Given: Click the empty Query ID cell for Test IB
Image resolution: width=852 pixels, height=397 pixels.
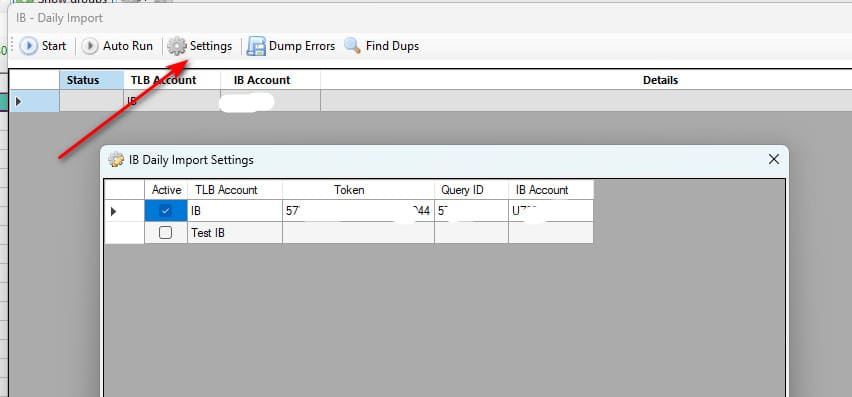Looking at the screenshot, I should click(x=471, y=232).
